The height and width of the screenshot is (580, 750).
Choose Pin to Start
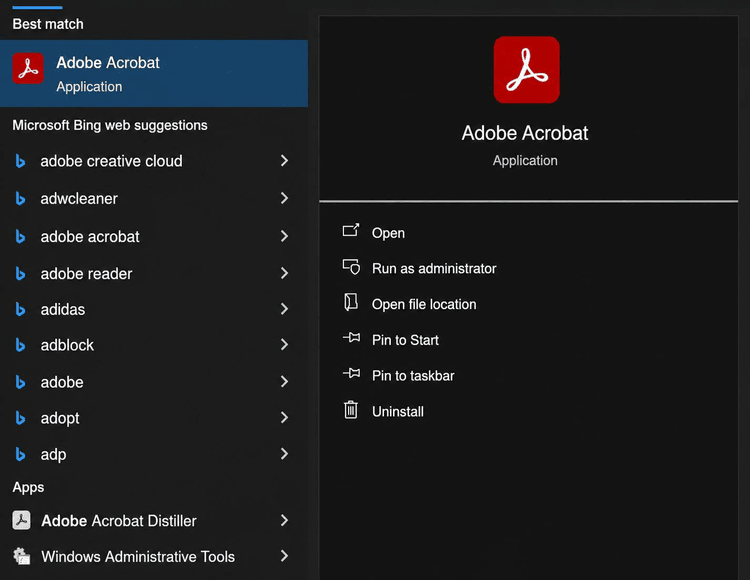(405, 340)
